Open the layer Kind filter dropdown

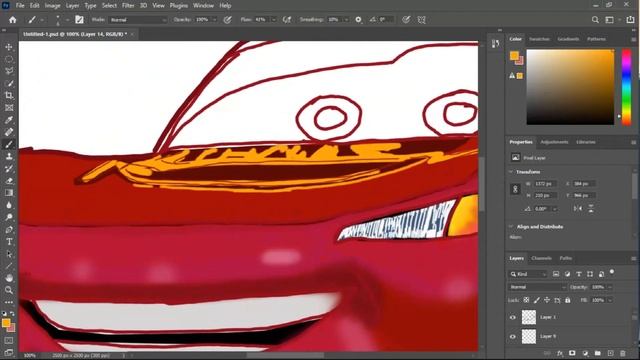coord(528,274)
